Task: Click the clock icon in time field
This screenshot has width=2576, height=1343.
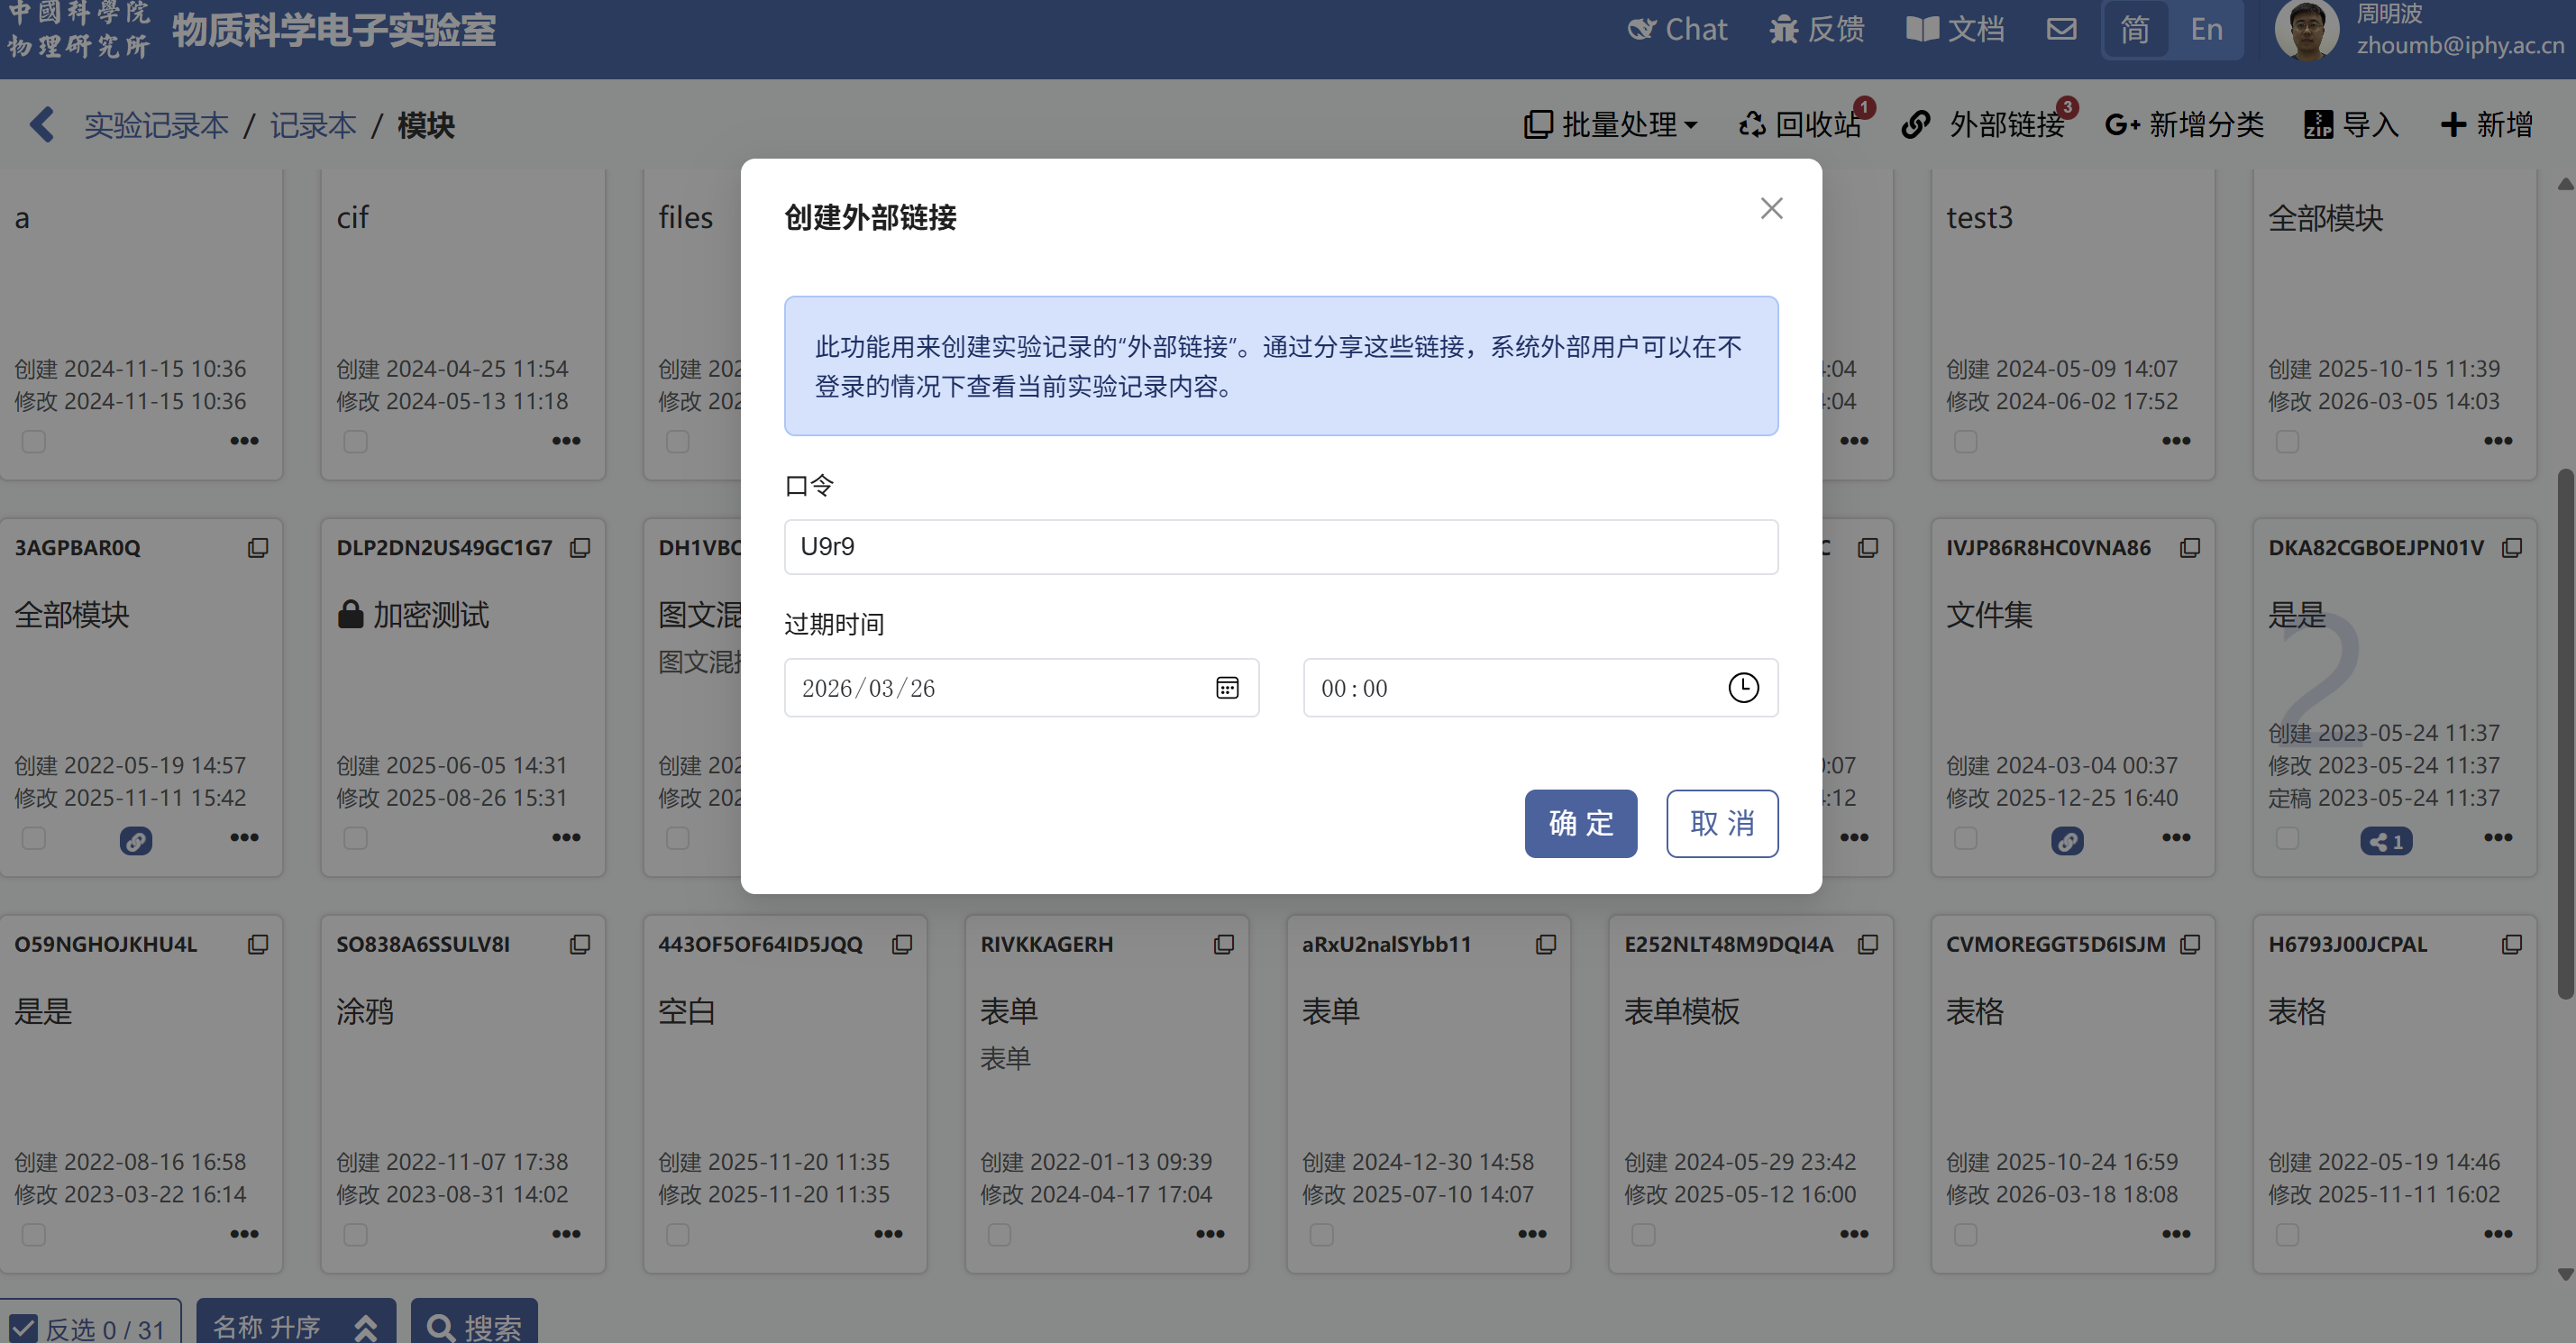Action: click(x=1743, y=688)
